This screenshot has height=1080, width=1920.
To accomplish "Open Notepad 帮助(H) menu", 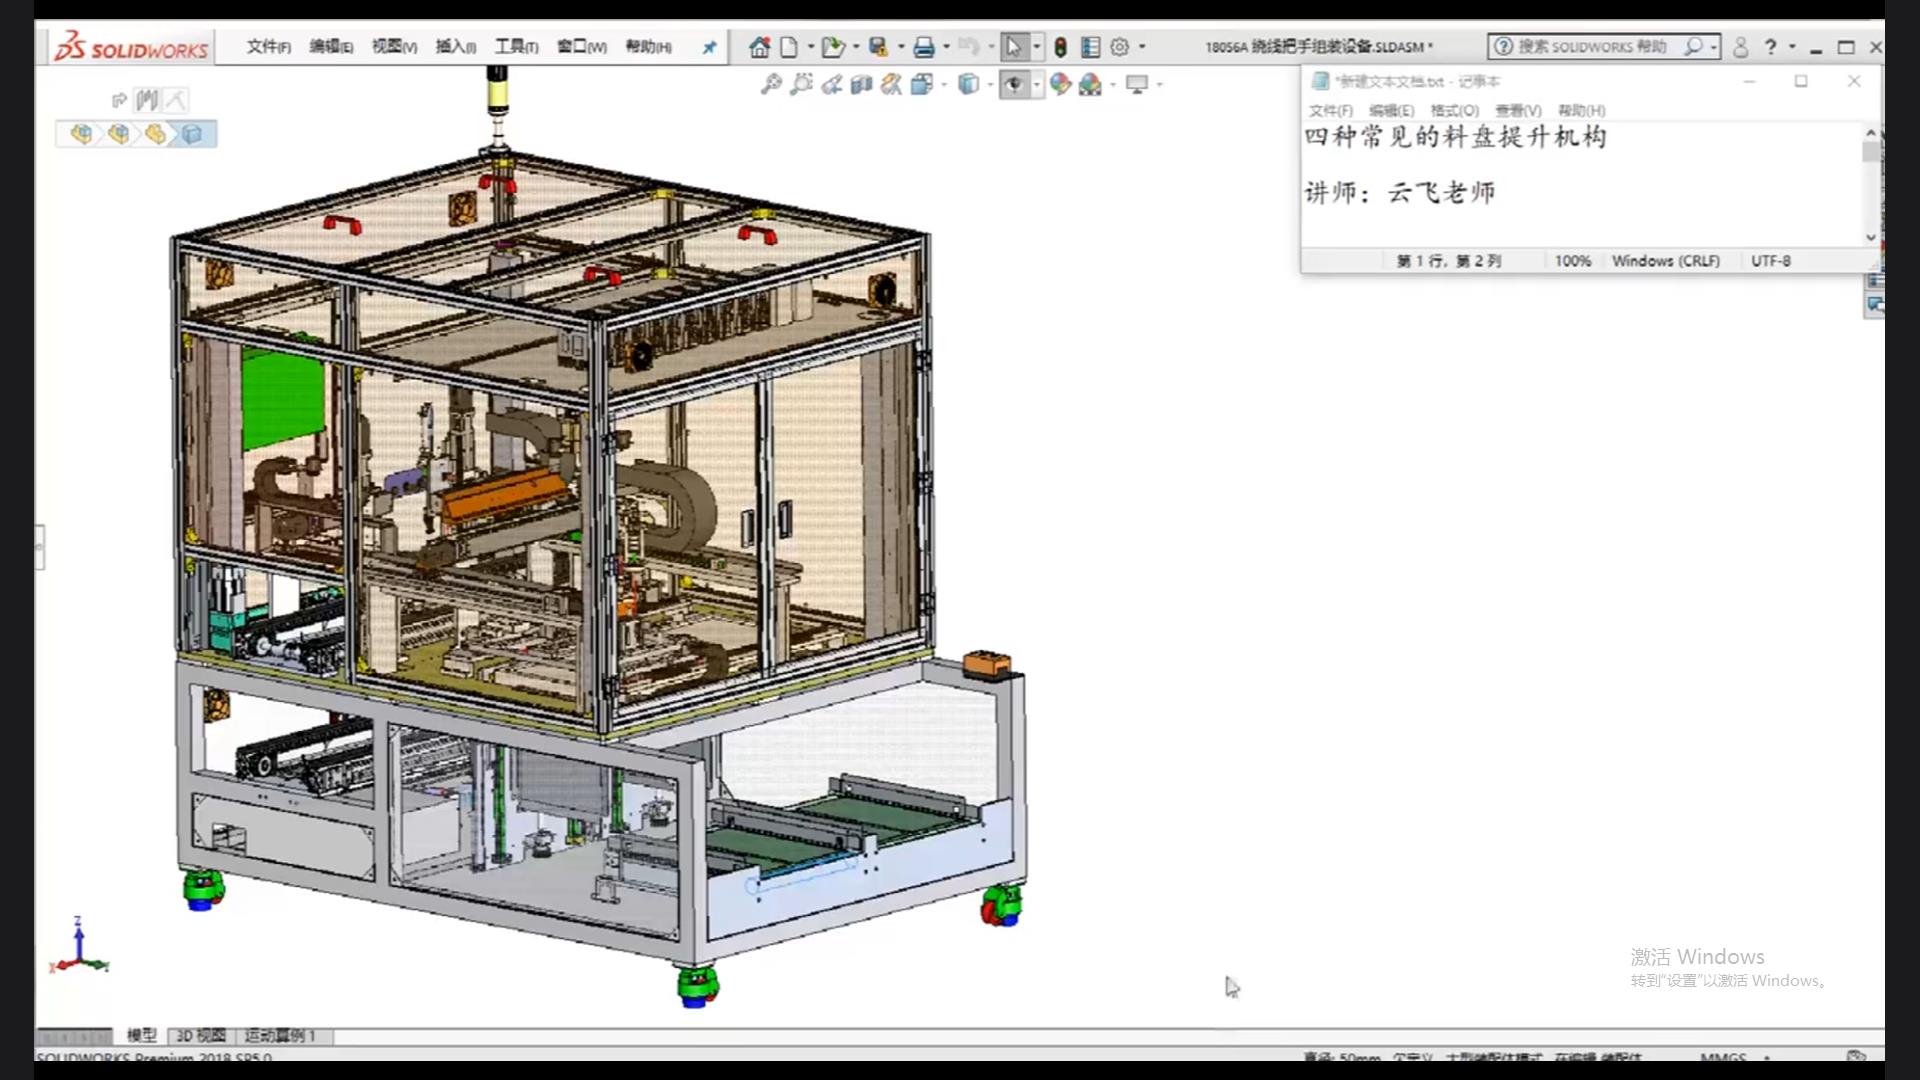I will tap(1581, 110).
